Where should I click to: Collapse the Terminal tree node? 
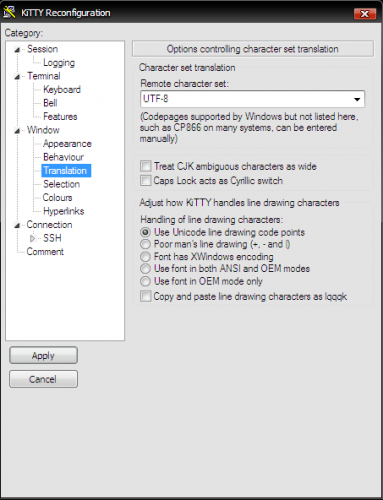click(x=17, y=77)
